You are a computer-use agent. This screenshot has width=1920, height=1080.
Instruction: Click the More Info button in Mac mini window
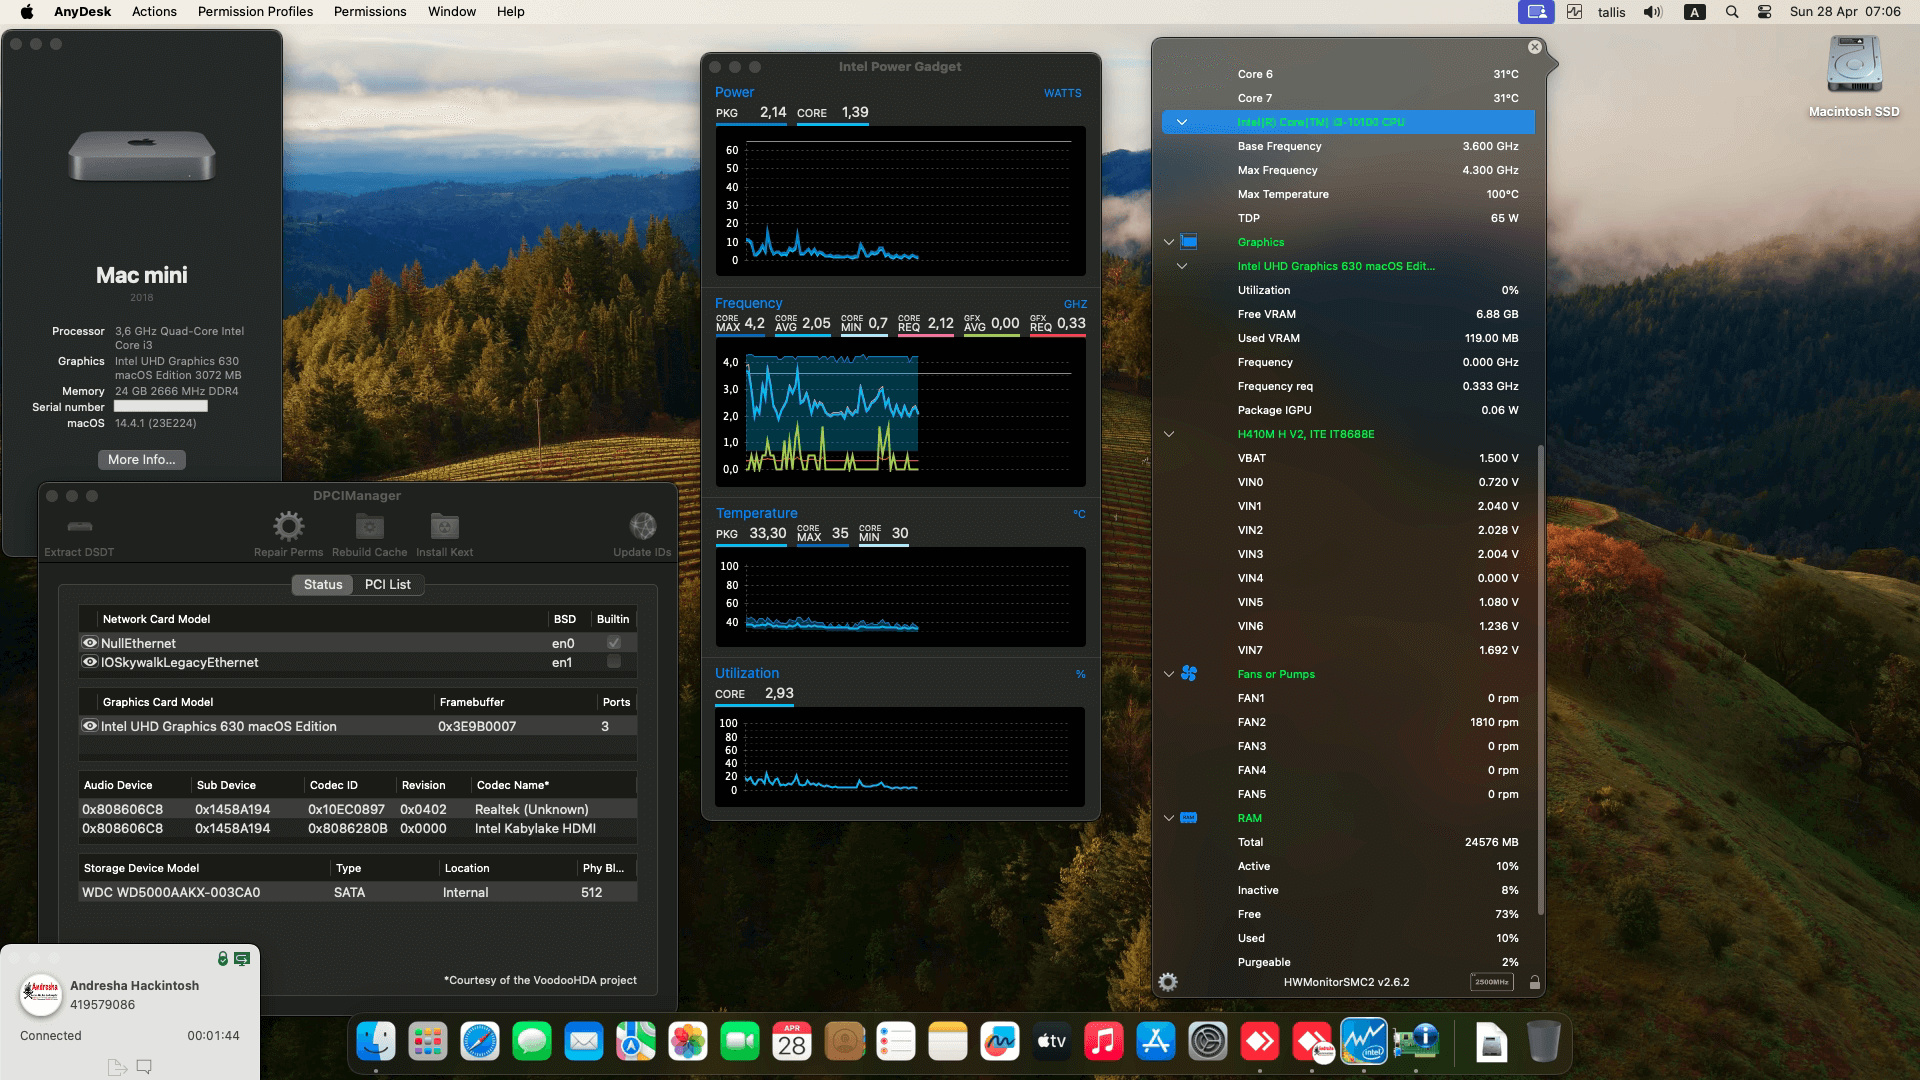(141, 459)
